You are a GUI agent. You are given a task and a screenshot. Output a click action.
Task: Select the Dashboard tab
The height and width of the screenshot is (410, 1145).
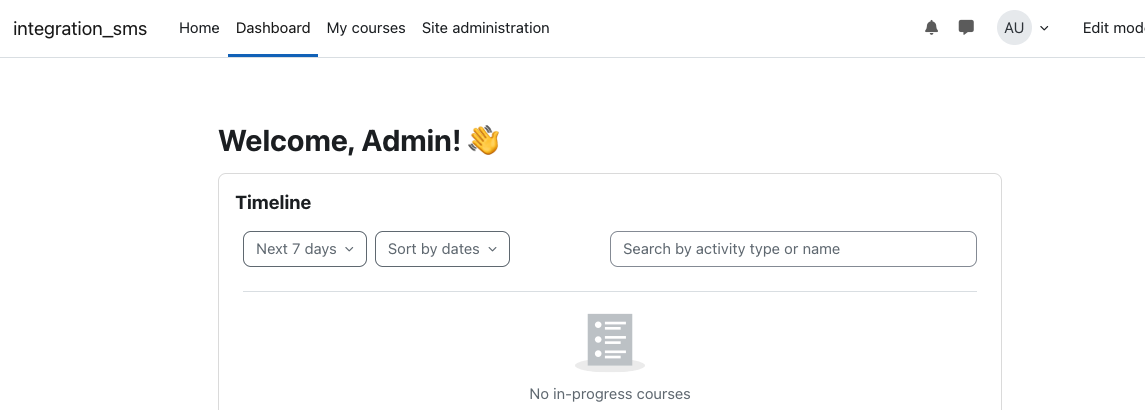pyautogui.click(x=273, y=28)
